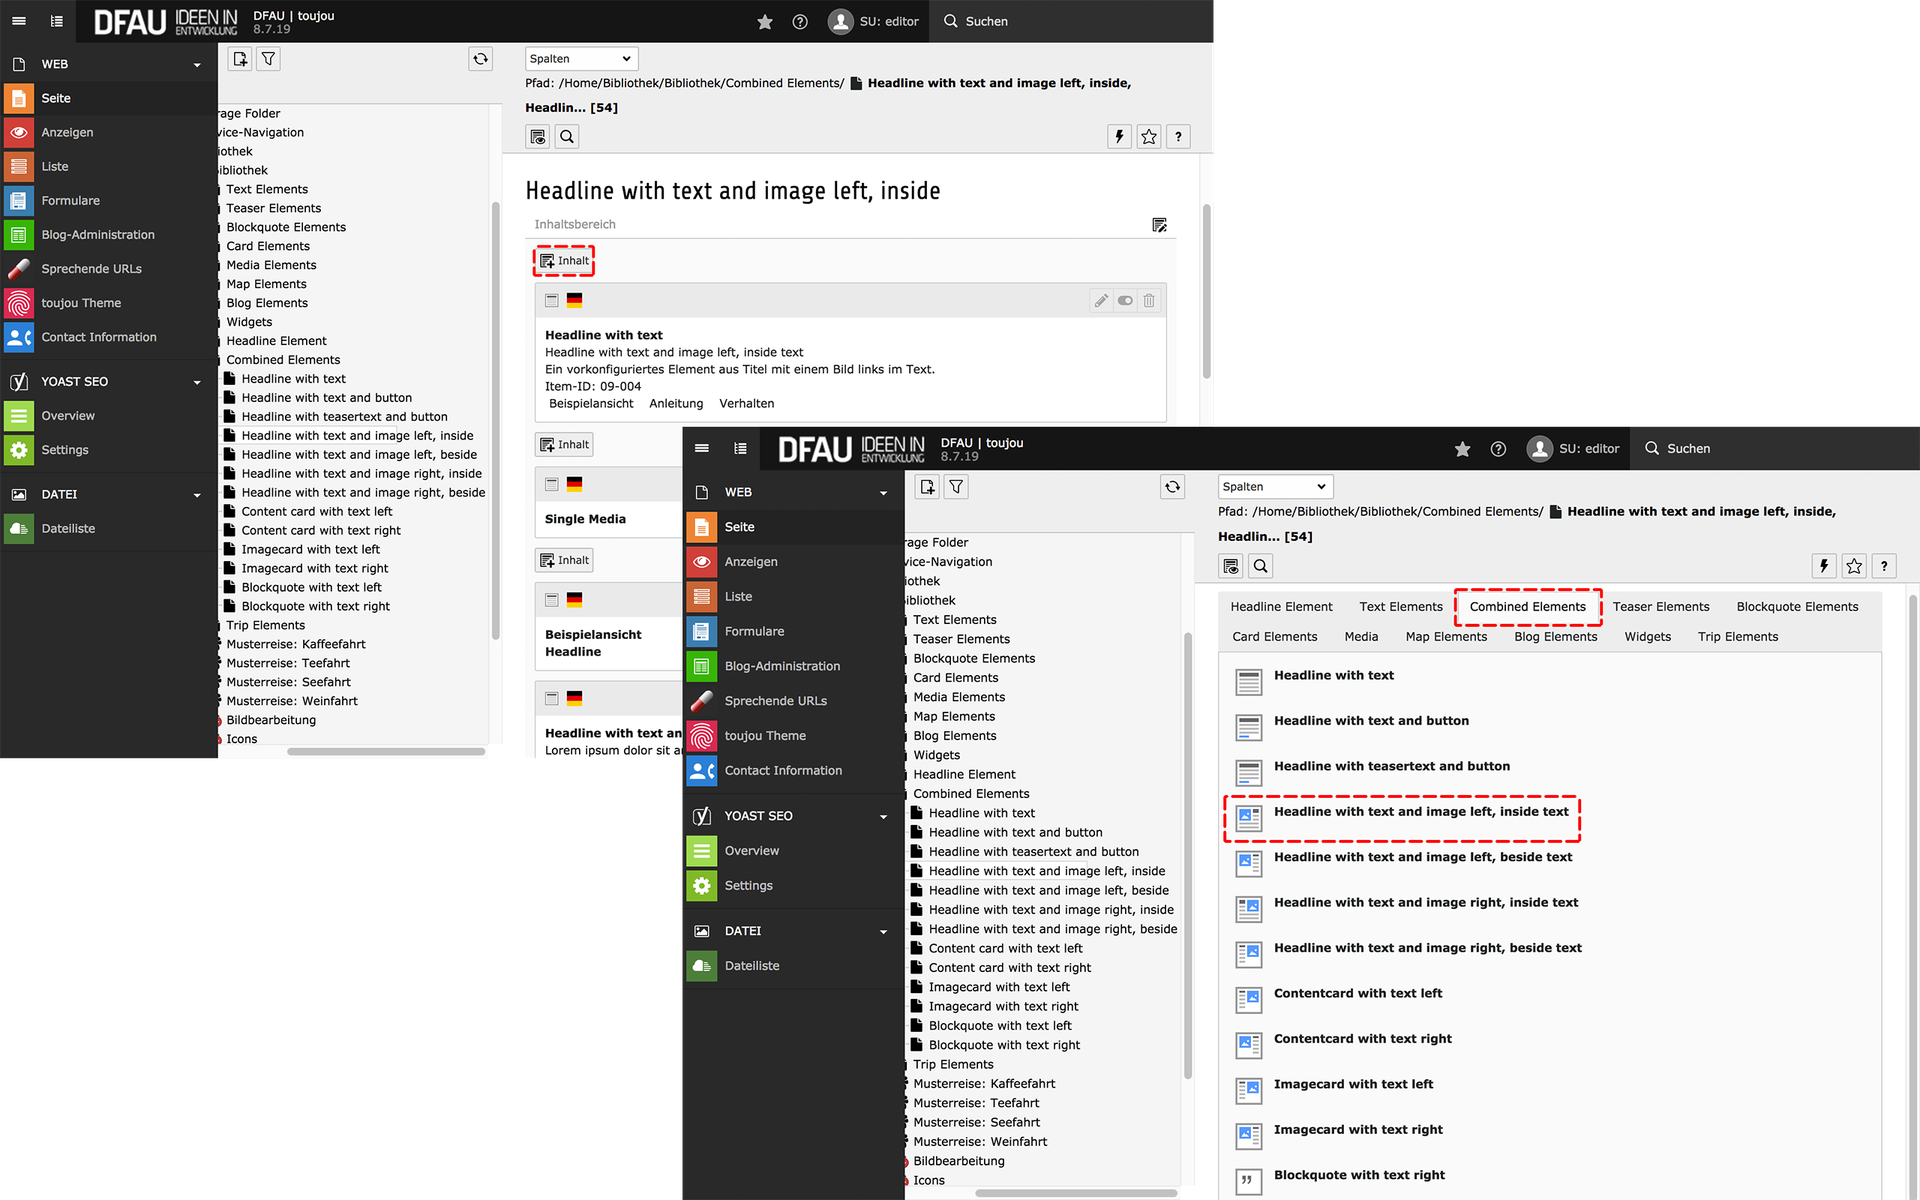Switch to the Teaser Elements tab
This screenshot has width=1920, height=1200.
tap(1660, 607)
